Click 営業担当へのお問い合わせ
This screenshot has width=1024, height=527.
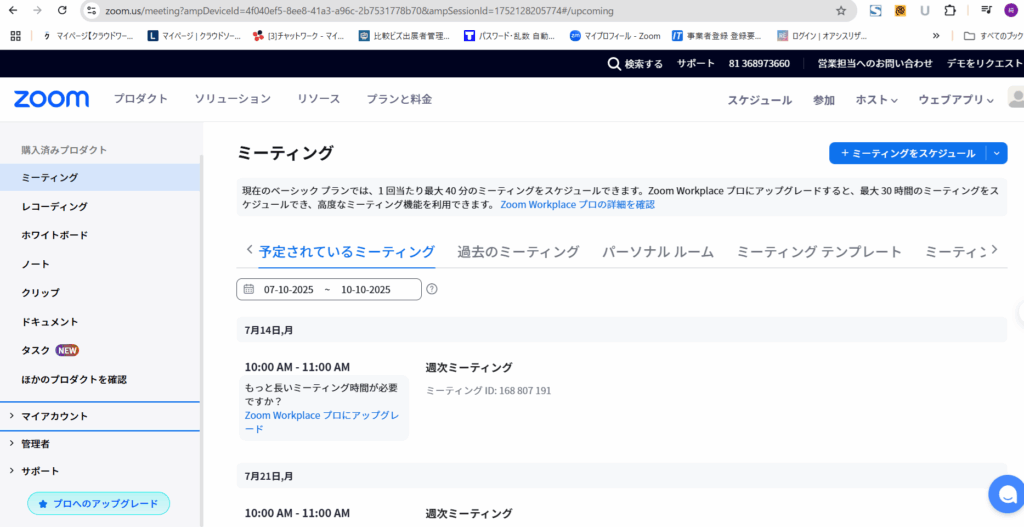pyautogui.click(x=875, y=63)
